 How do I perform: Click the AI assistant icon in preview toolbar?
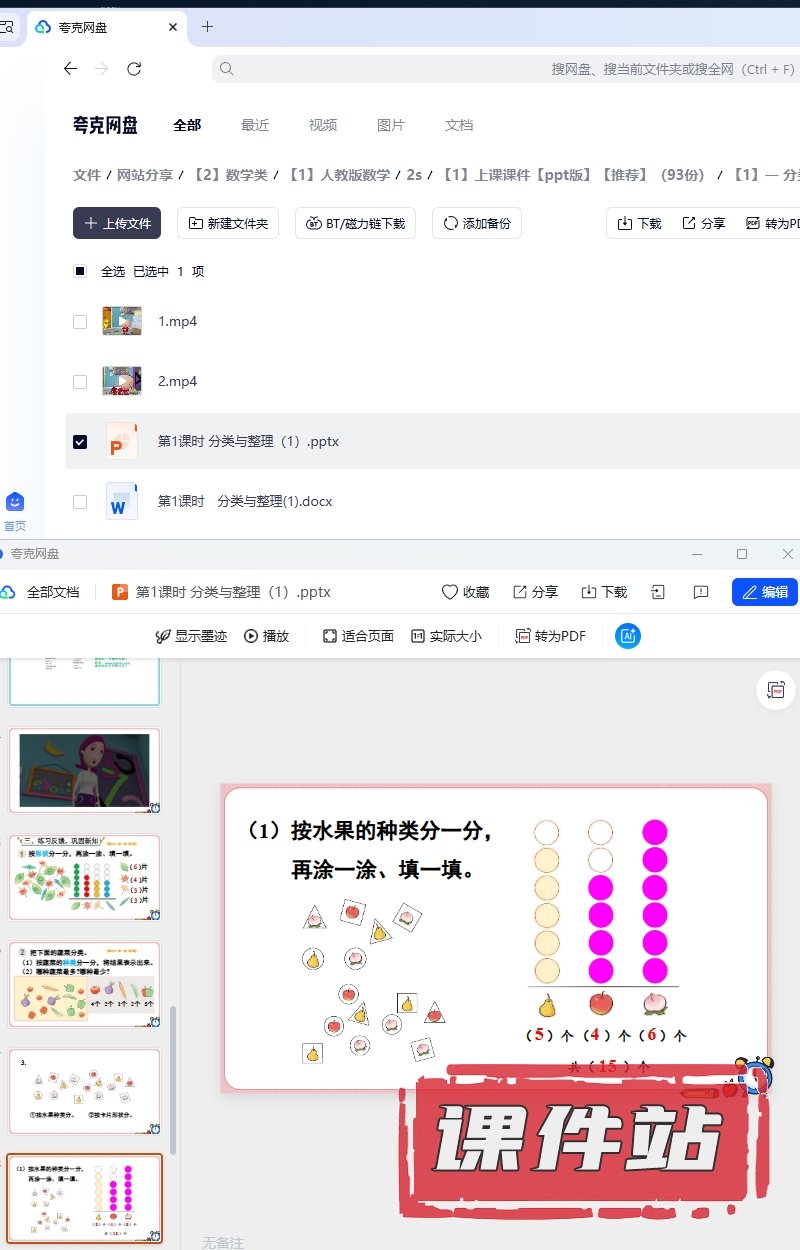[628, 636]
